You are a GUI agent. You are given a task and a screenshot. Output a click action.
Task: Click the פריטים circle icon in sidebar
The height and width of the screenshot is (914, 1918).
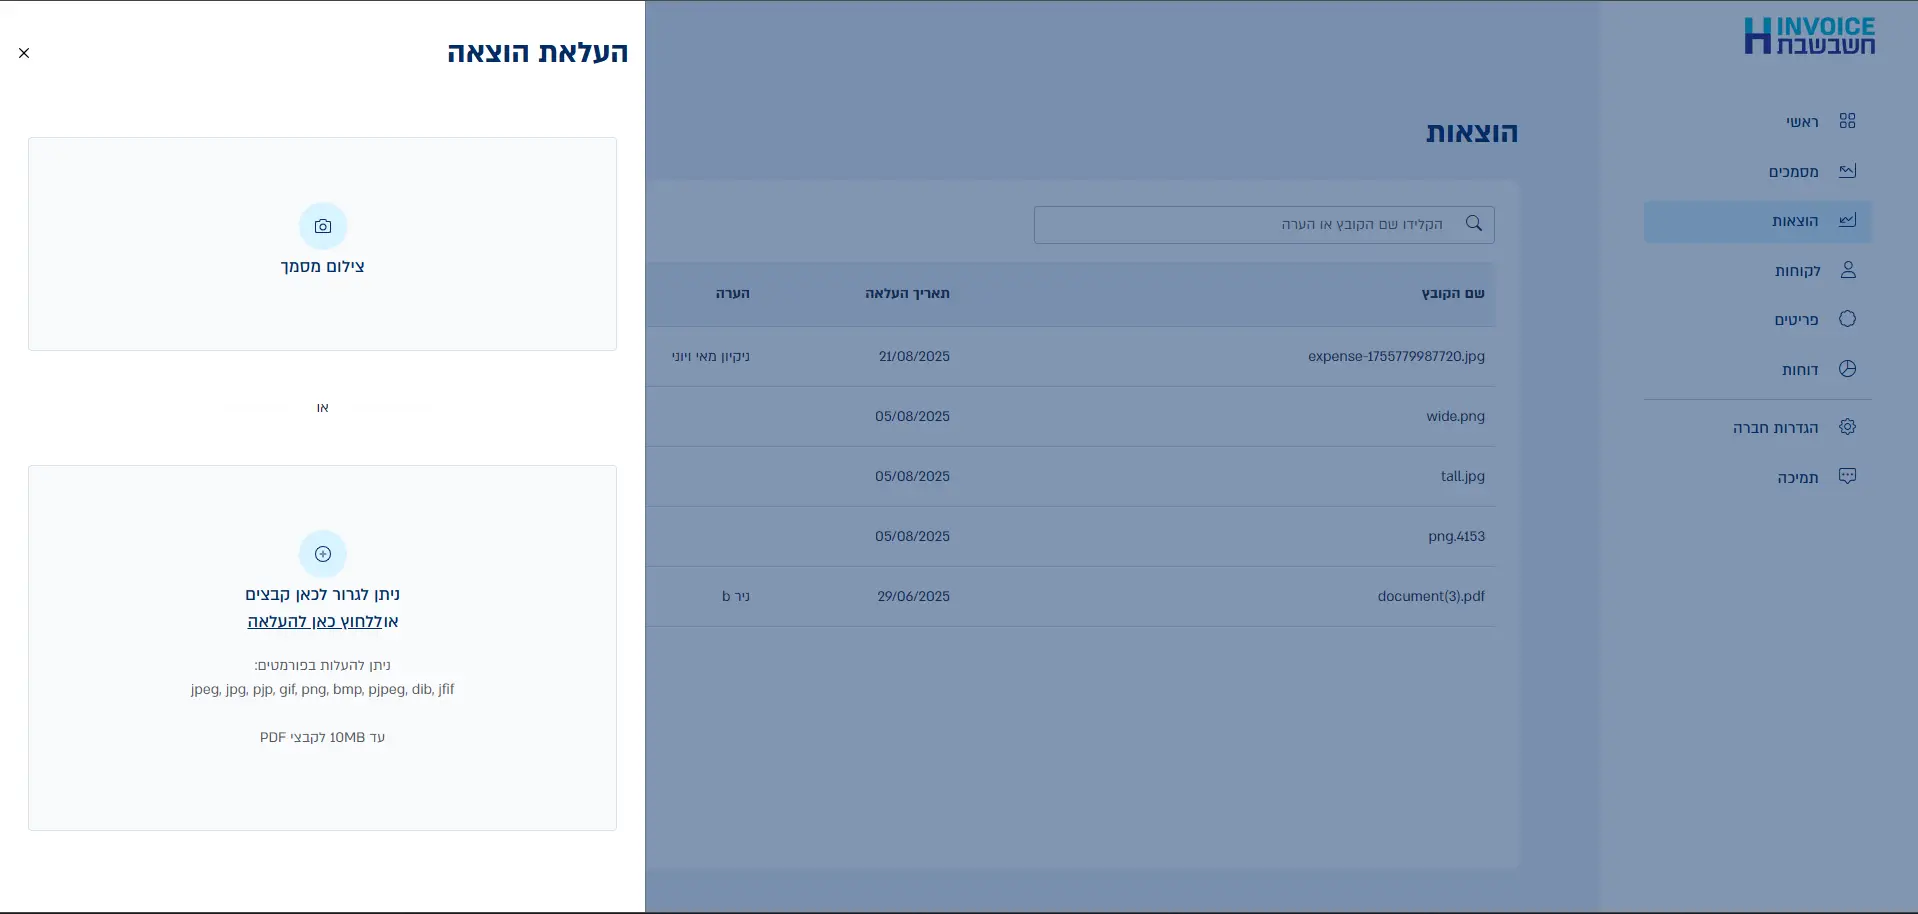[x=1847, y=319]
